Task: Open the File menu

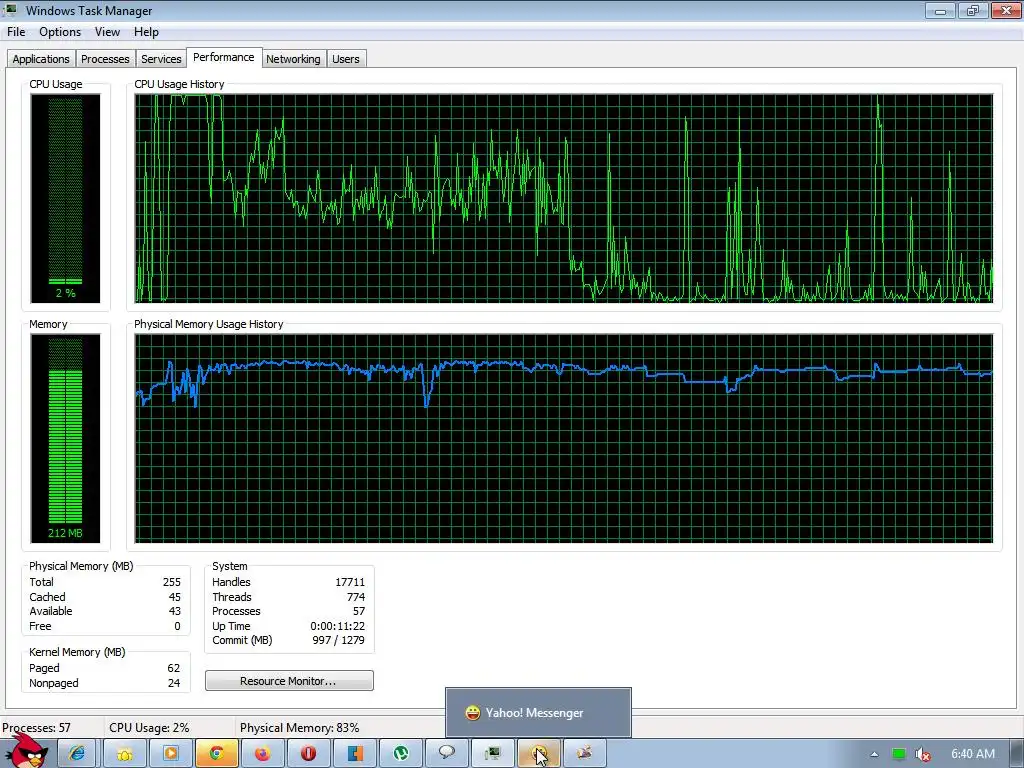Action: pyautogui.click(x=16, y=32)
